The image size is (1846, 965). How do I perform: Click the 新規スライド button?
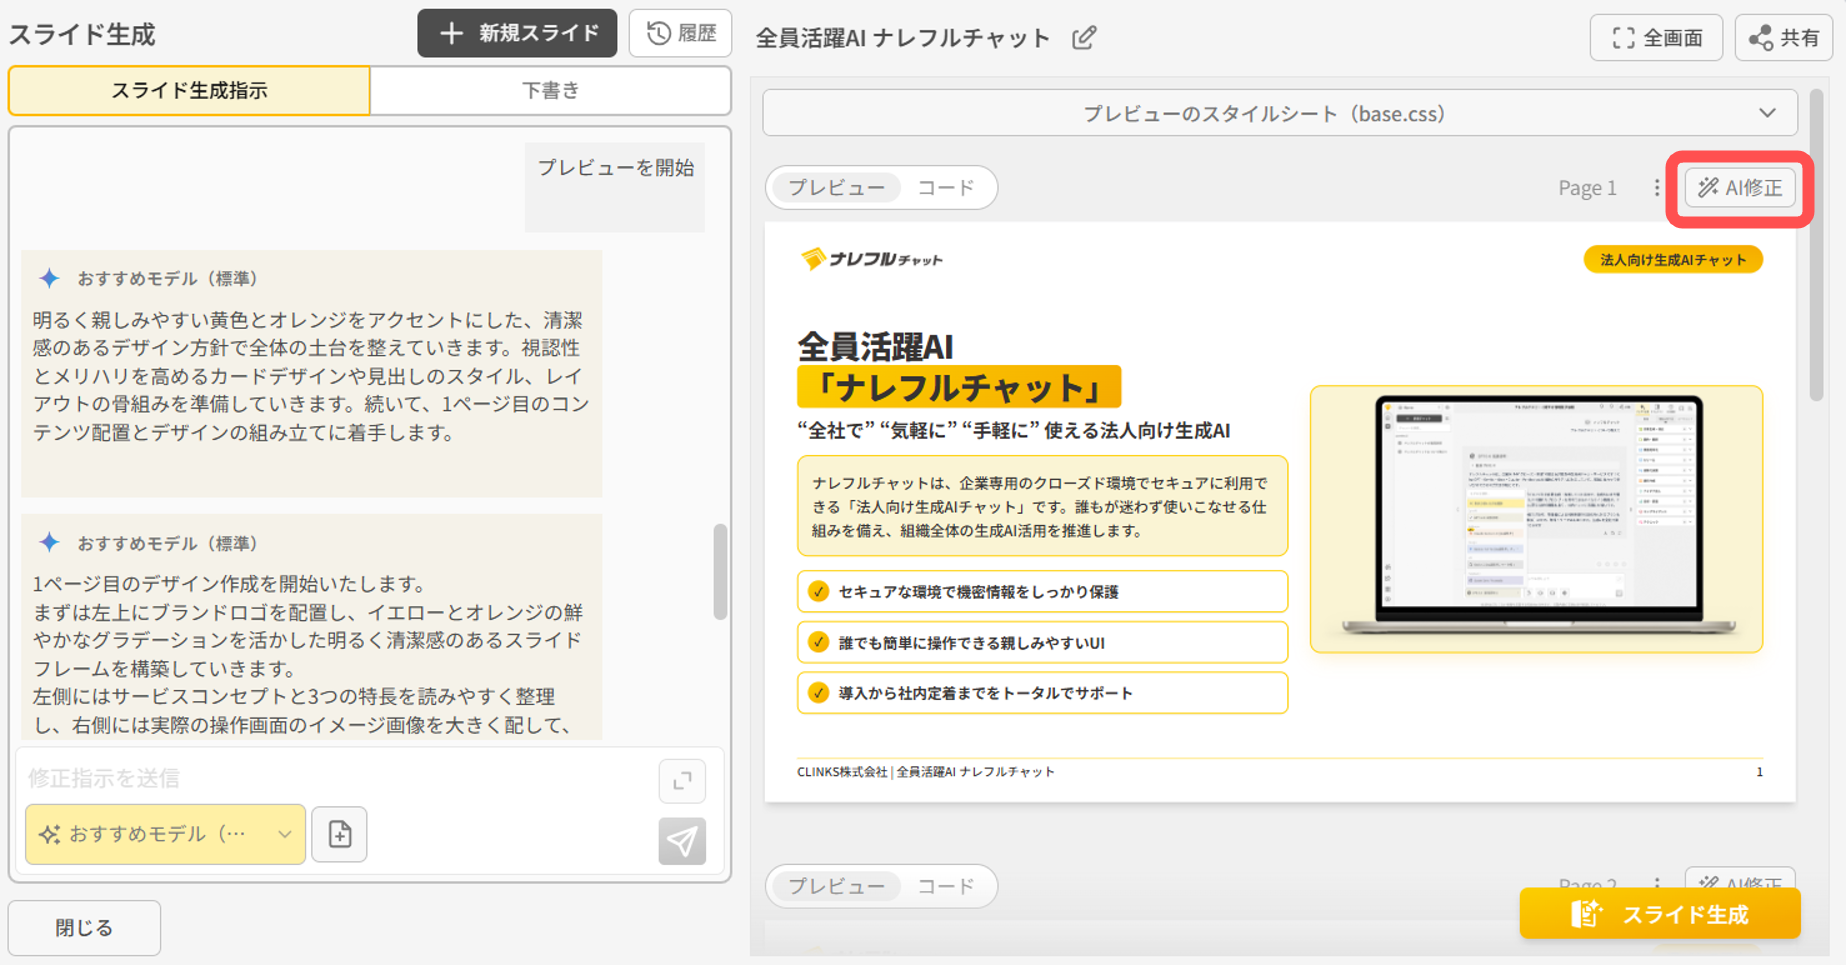pyautogui.click(x=517, y=33)
